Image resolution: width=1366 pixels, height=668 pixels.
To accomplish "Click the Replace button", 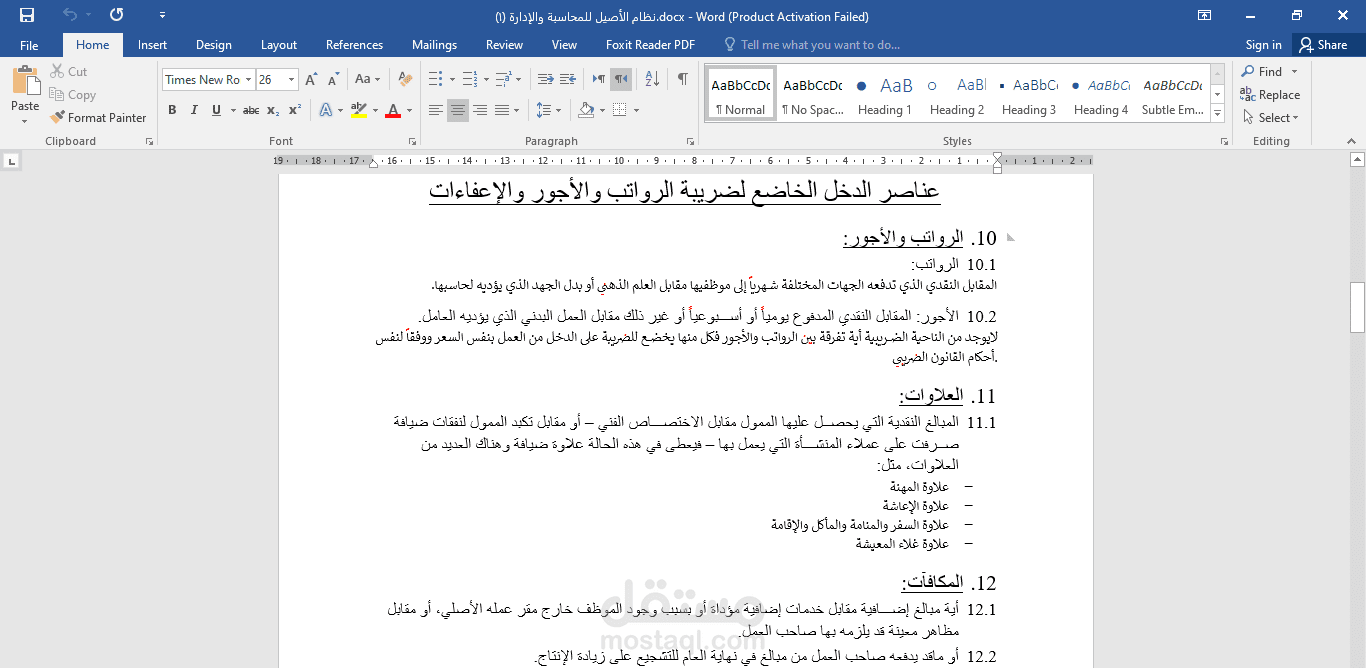I will (x=1270, y=94).
